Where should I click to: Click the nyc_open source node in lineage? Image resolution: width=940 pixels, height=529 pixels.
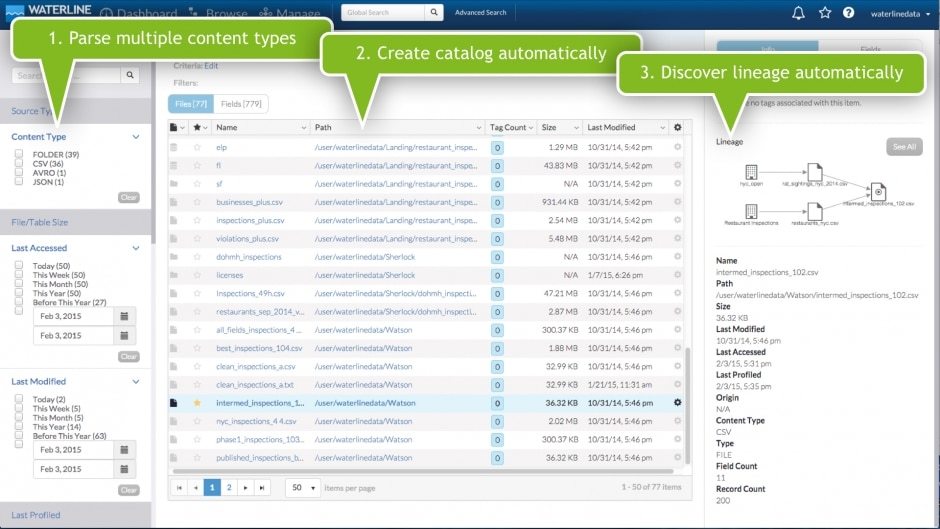pos(751,174)
